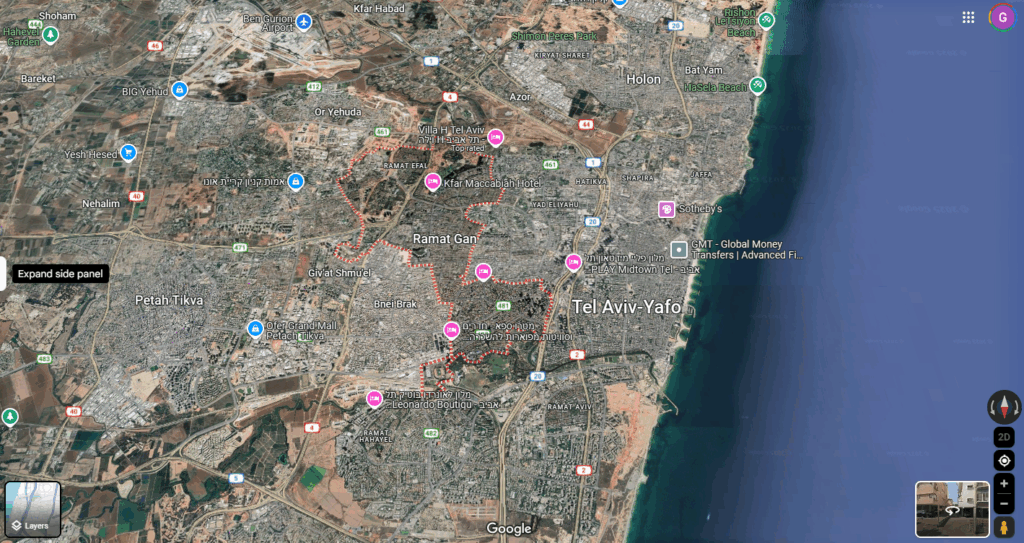This screenshot has height=543, width=1024.
Task: Click the Sotheby's map marker
Action: (x=666, y=209)
